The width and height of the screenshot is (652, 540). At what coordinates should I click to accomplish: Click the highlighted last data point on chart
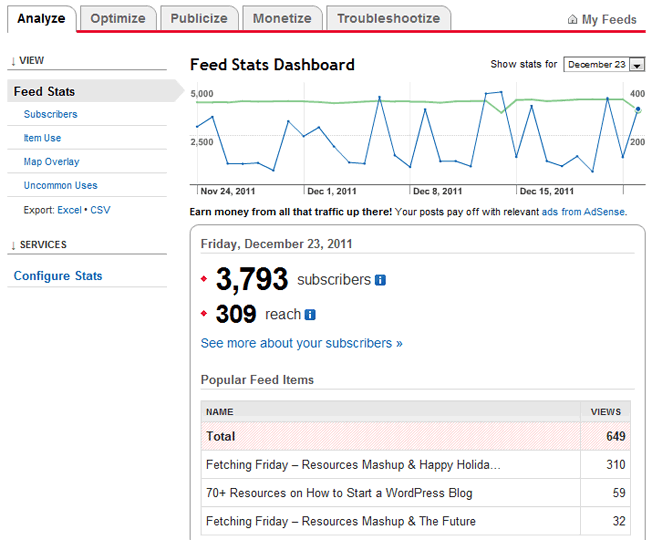tap(638, 109)
